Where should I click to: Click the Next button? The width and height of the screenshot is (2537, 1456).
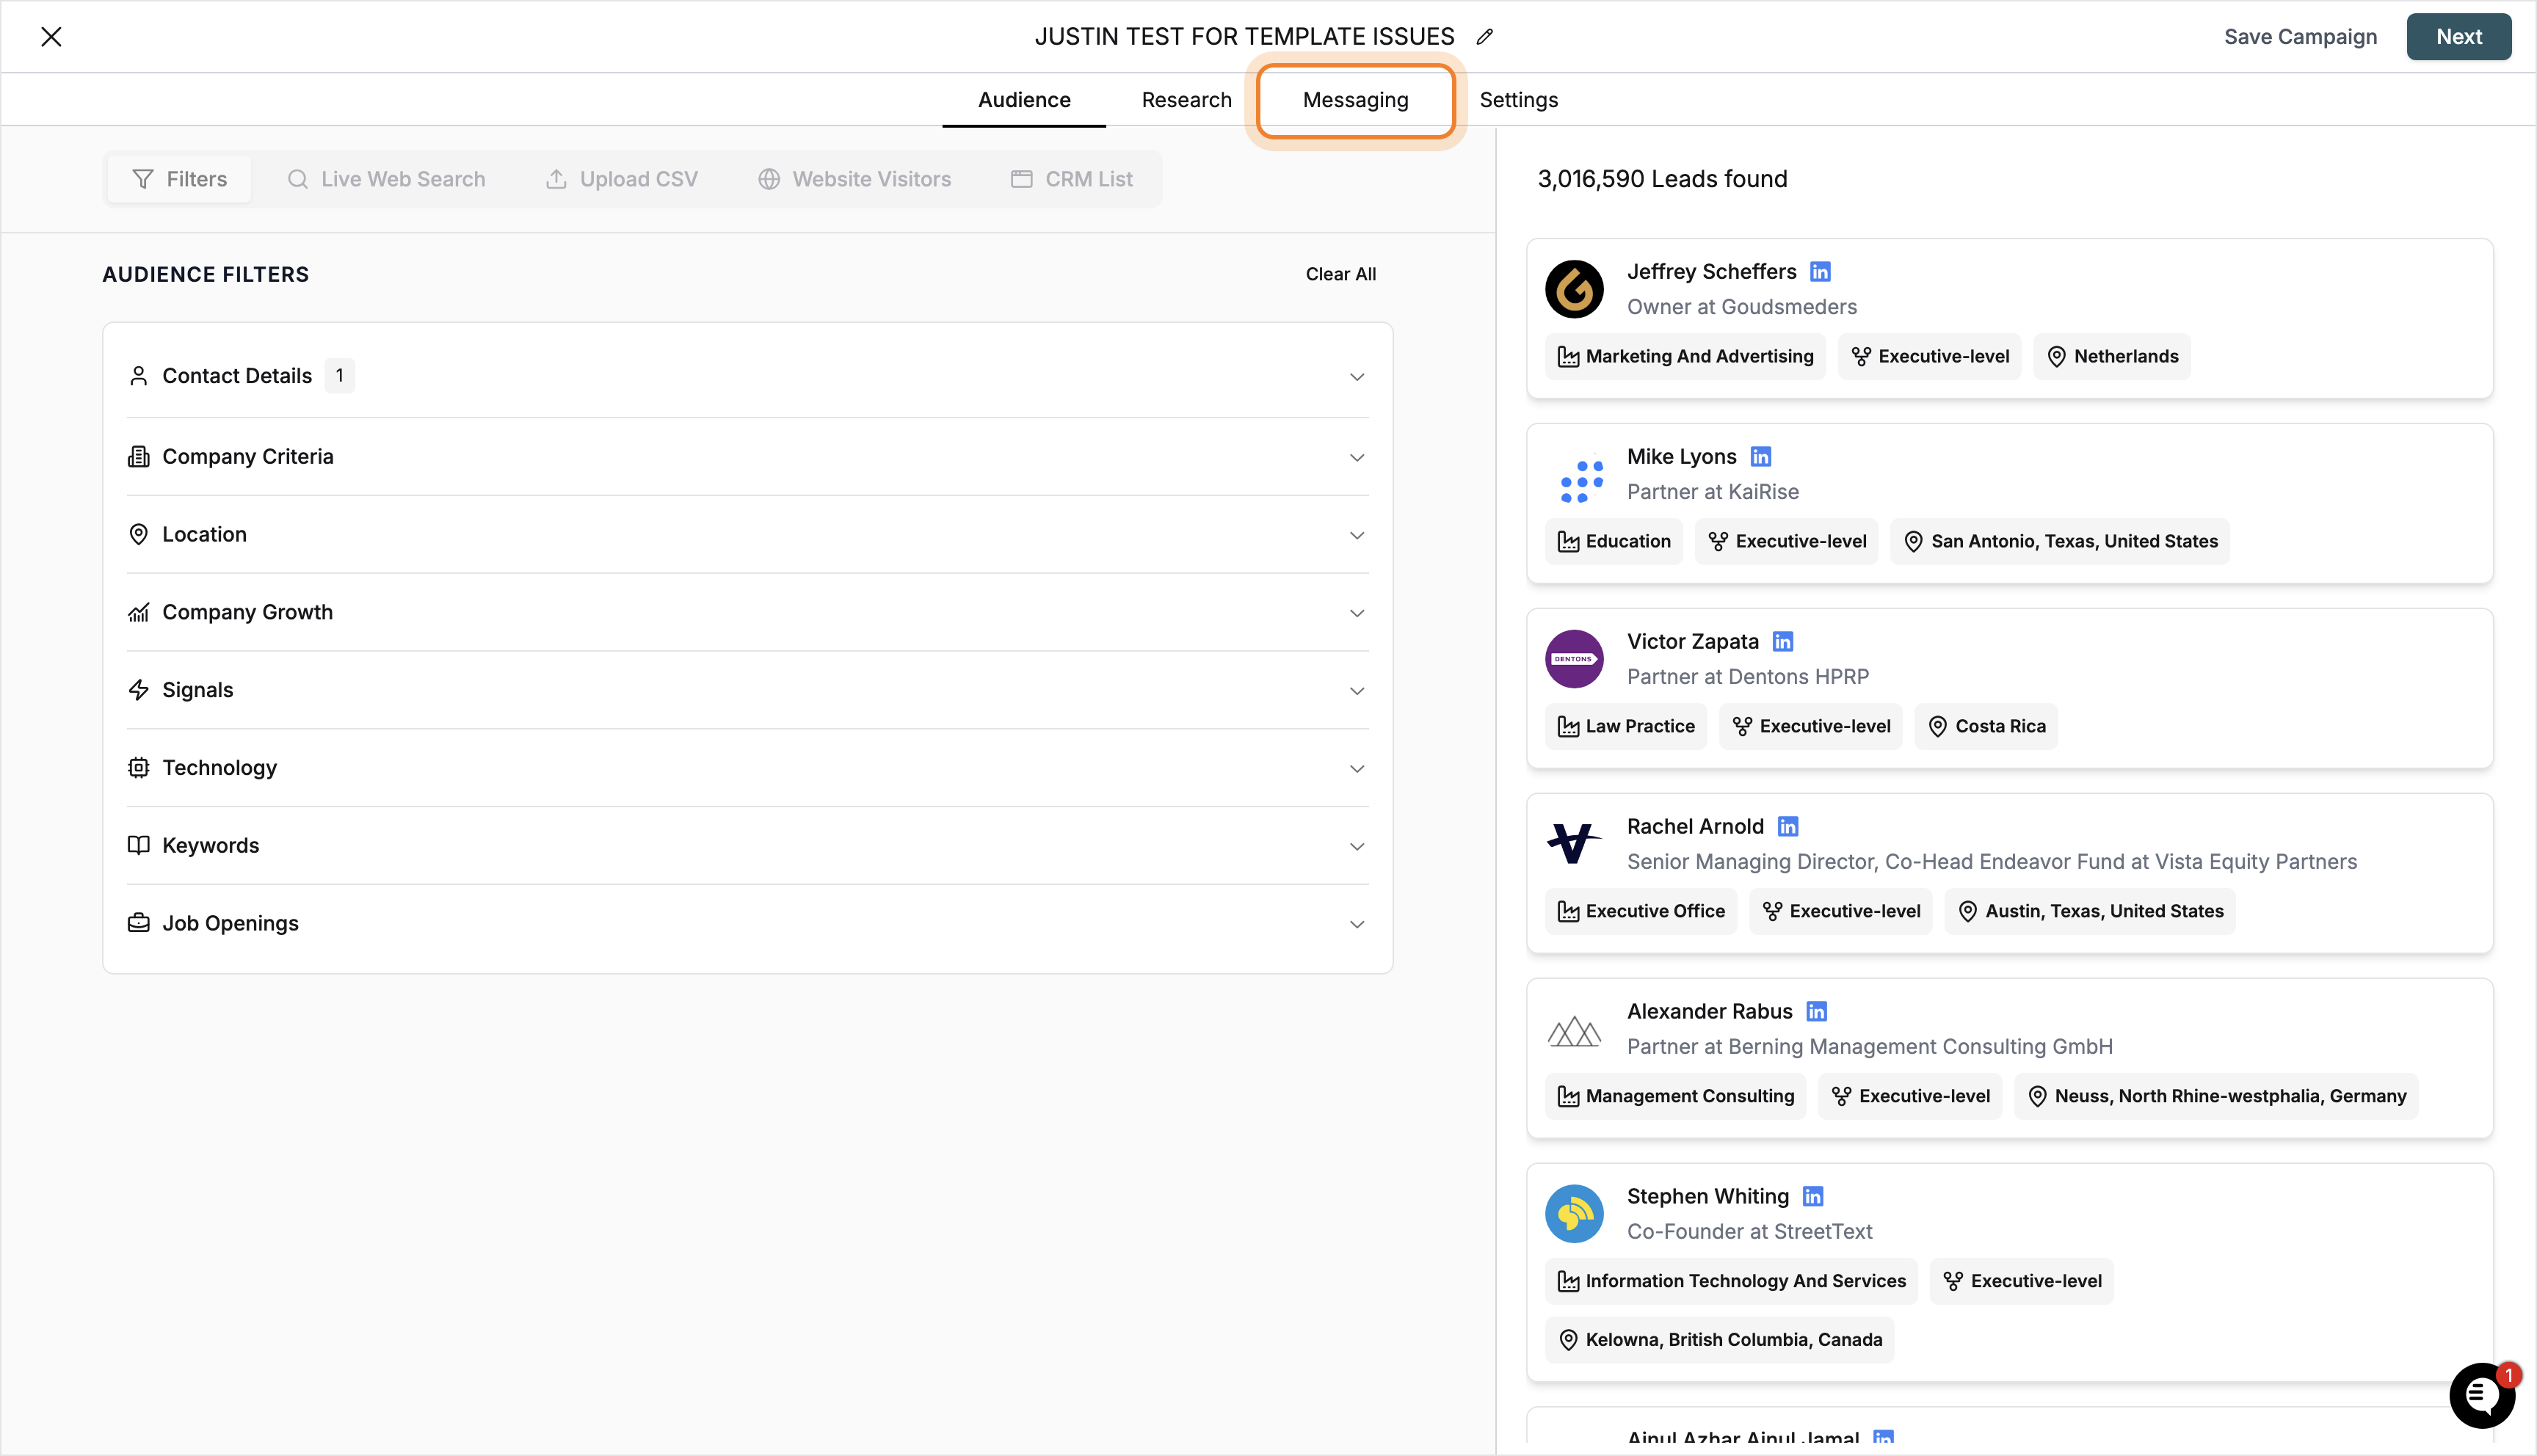(2459, 36)
